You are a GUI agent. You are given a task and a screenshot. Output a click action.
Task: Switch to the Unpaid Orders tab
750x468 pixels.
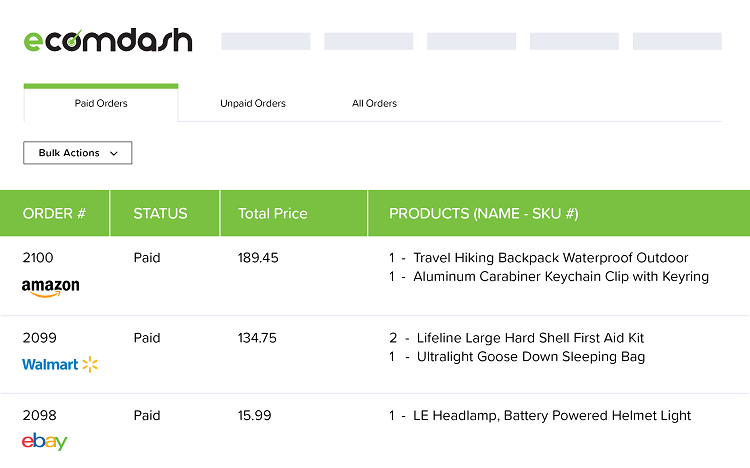click(x=253, y=103)
